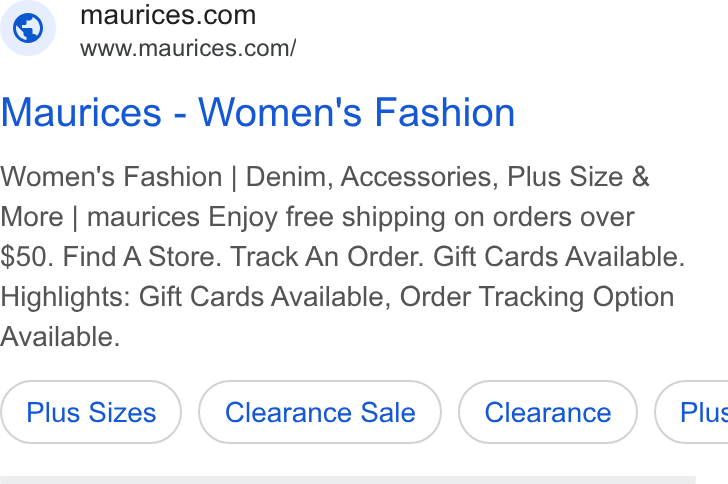Open the Maurices - Women's Fashion result title
This screenshot has width=728, height=484.
coord(258,112)
